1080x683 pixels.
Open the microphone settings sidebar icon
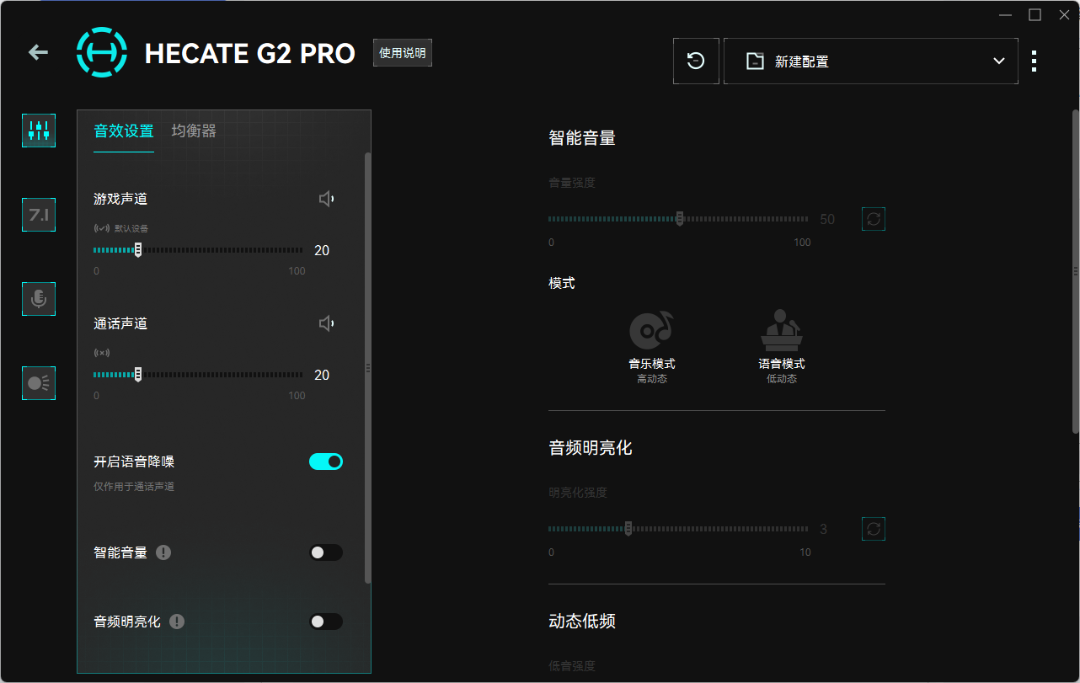(39, 299)
